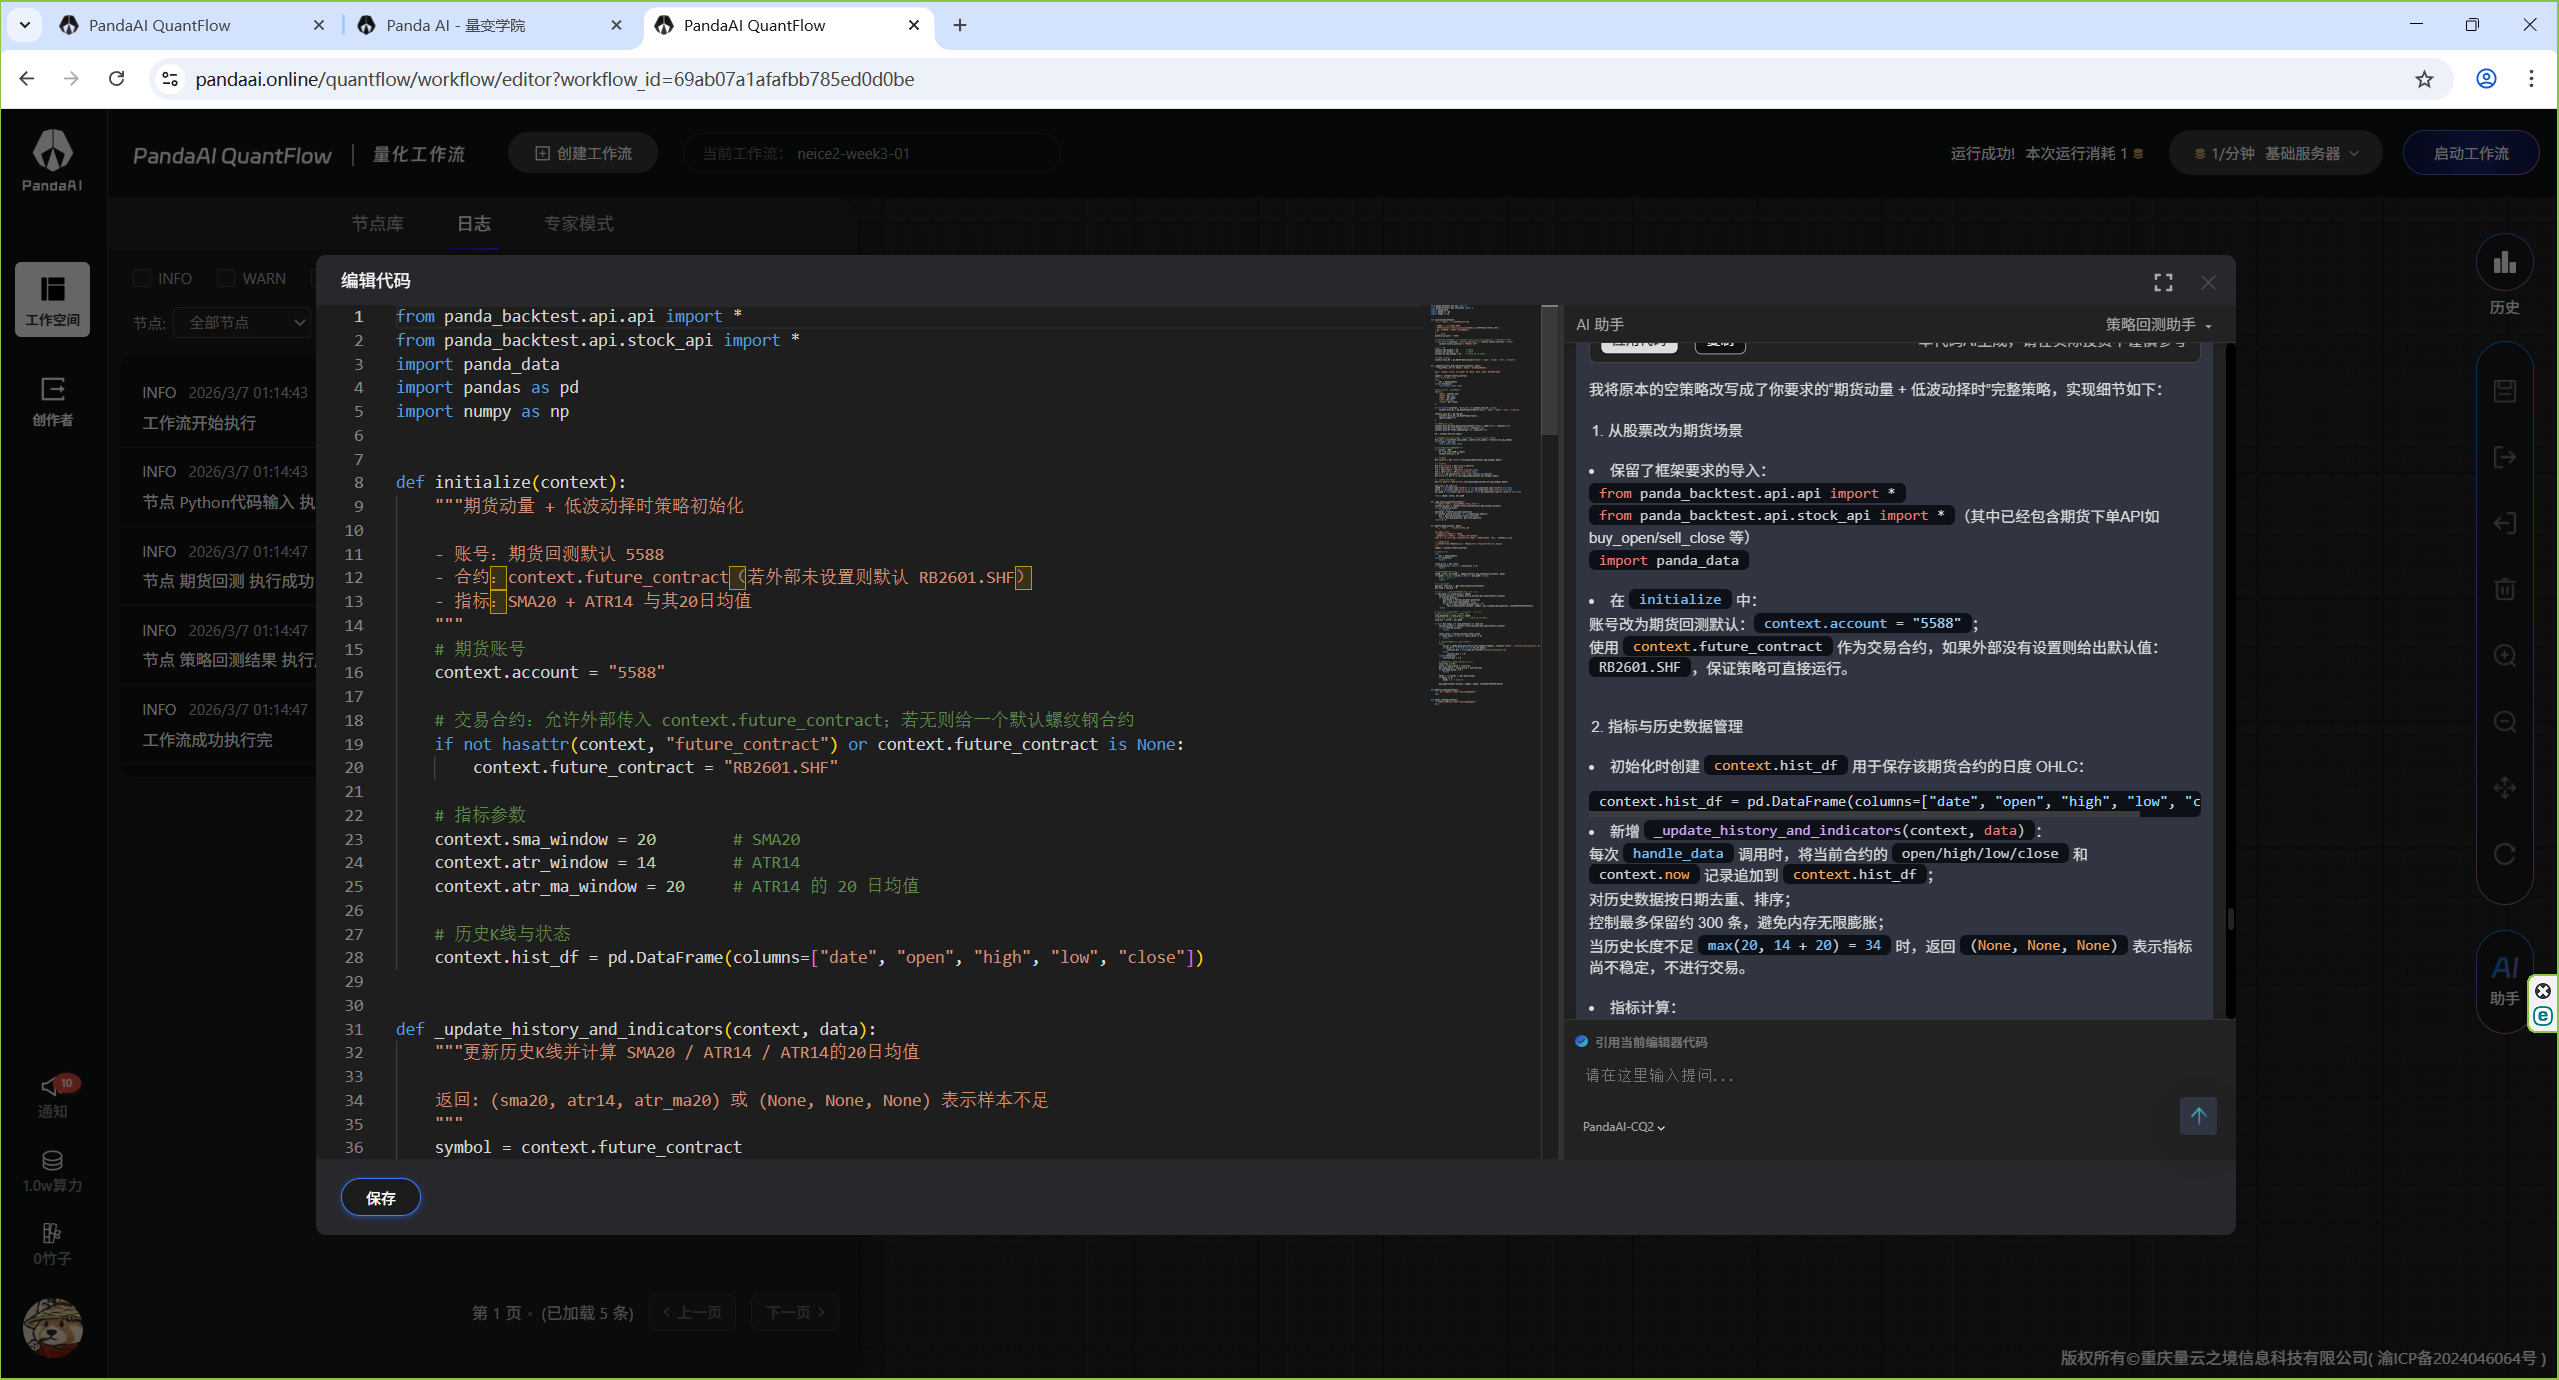The image size is (2559, 1380).
Task: Click the current workflow name field neice2-week3-01
Action: pos(872,154)
